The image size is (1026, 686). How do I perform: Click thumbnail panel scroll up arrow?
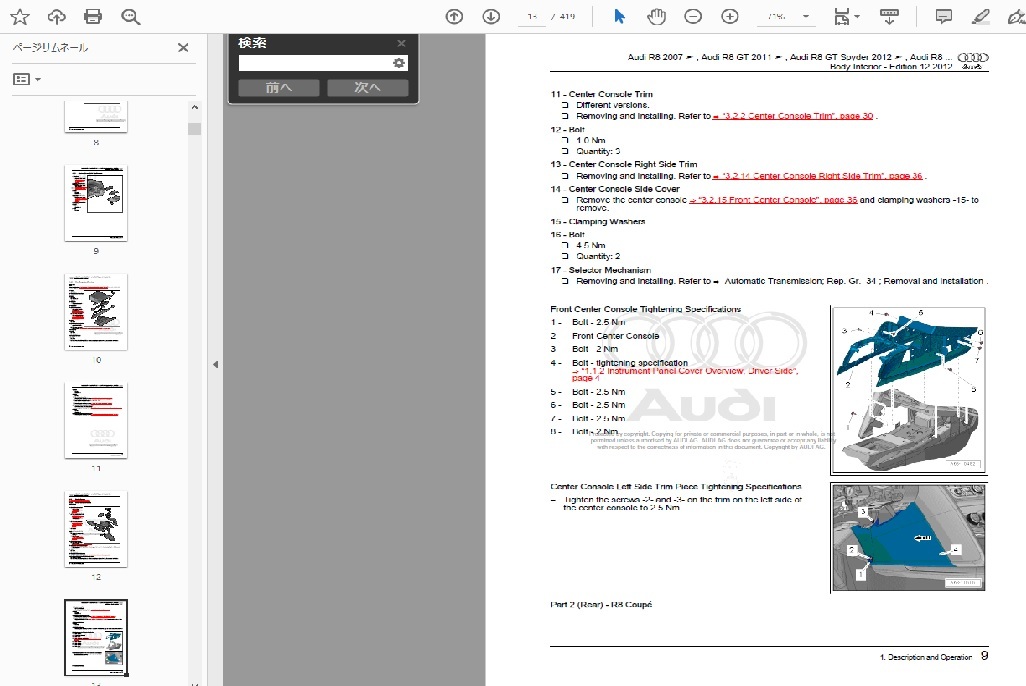coord(194,107)
